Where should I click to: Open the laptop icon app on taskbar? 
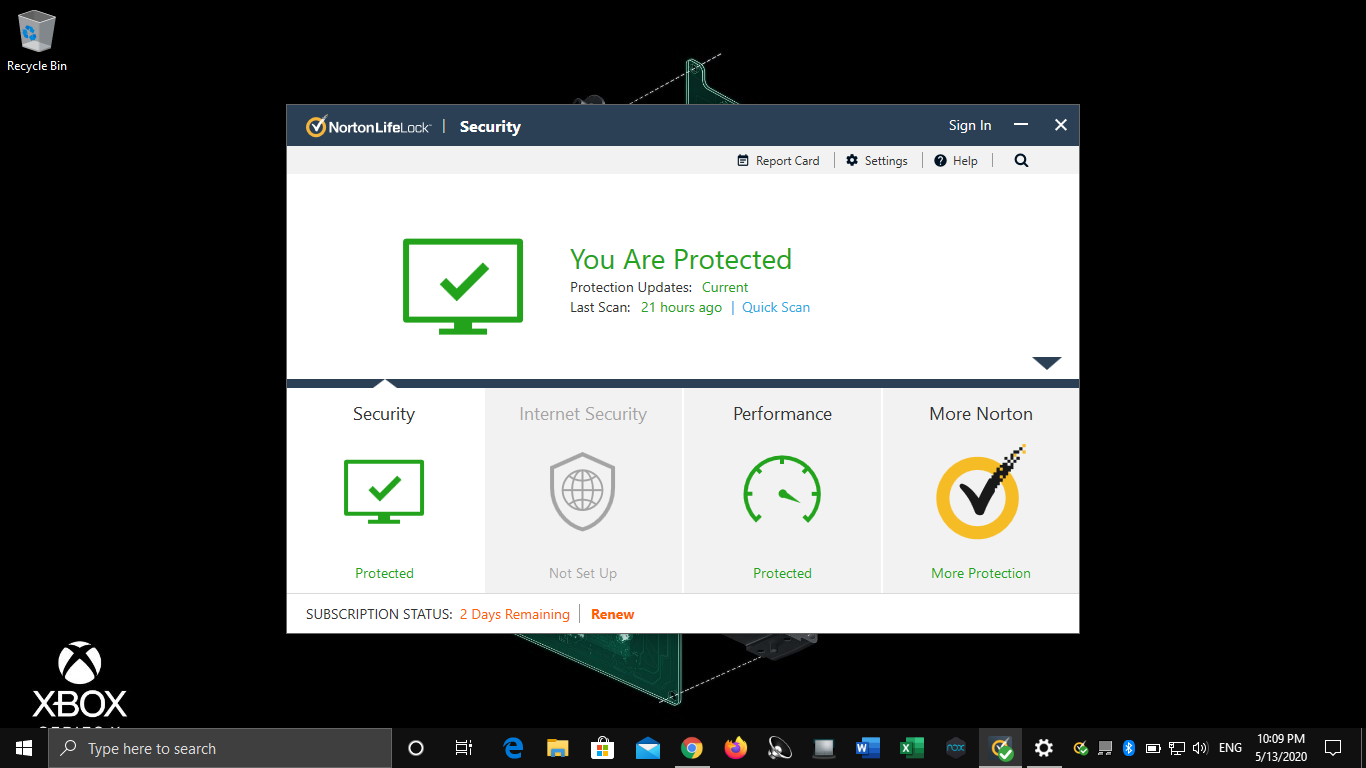(x=824, y=748)
